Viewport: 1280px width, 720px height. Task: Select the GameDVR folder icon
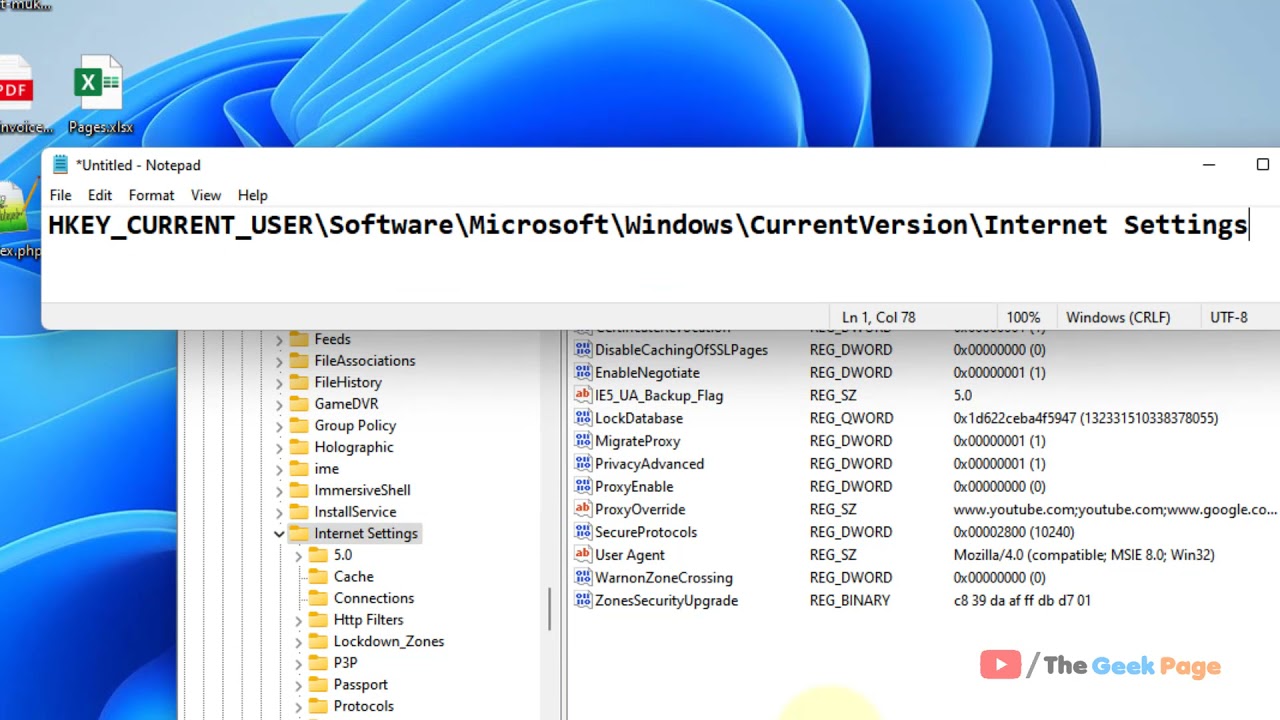coord(298,404)
